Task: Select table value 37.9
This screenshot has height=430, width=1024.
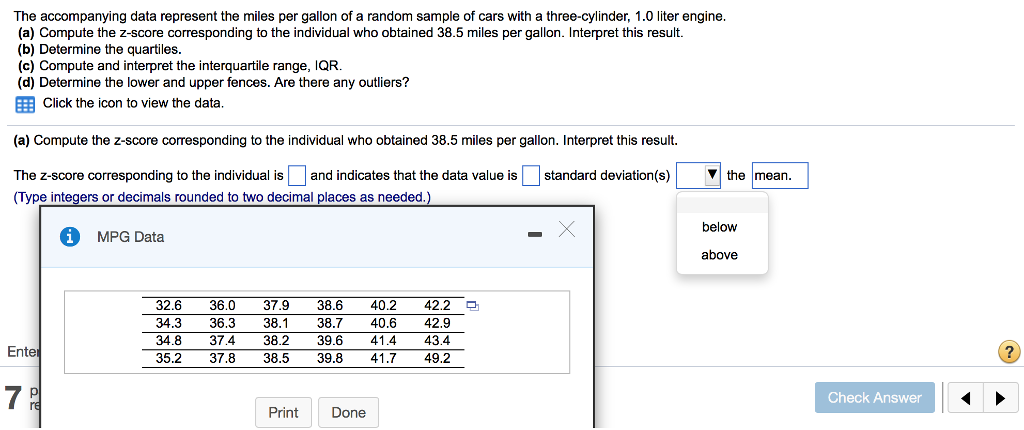Action: tap(277, 305)
